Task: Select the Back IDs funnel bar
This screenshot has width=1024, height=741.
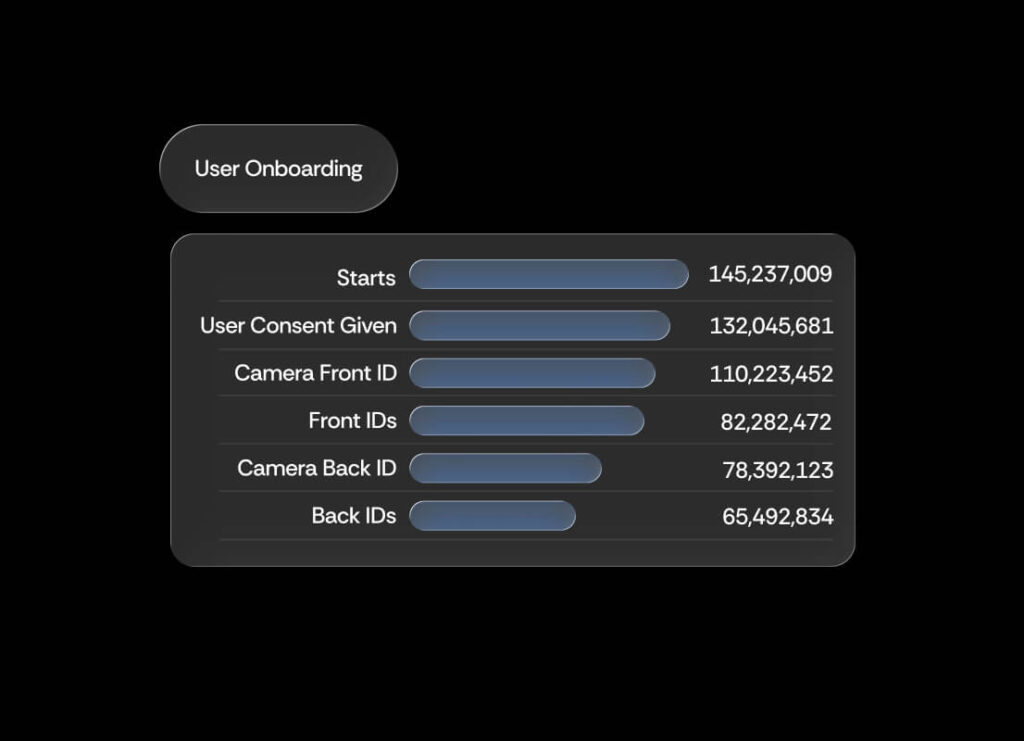Action: click(x=492, y=516)
